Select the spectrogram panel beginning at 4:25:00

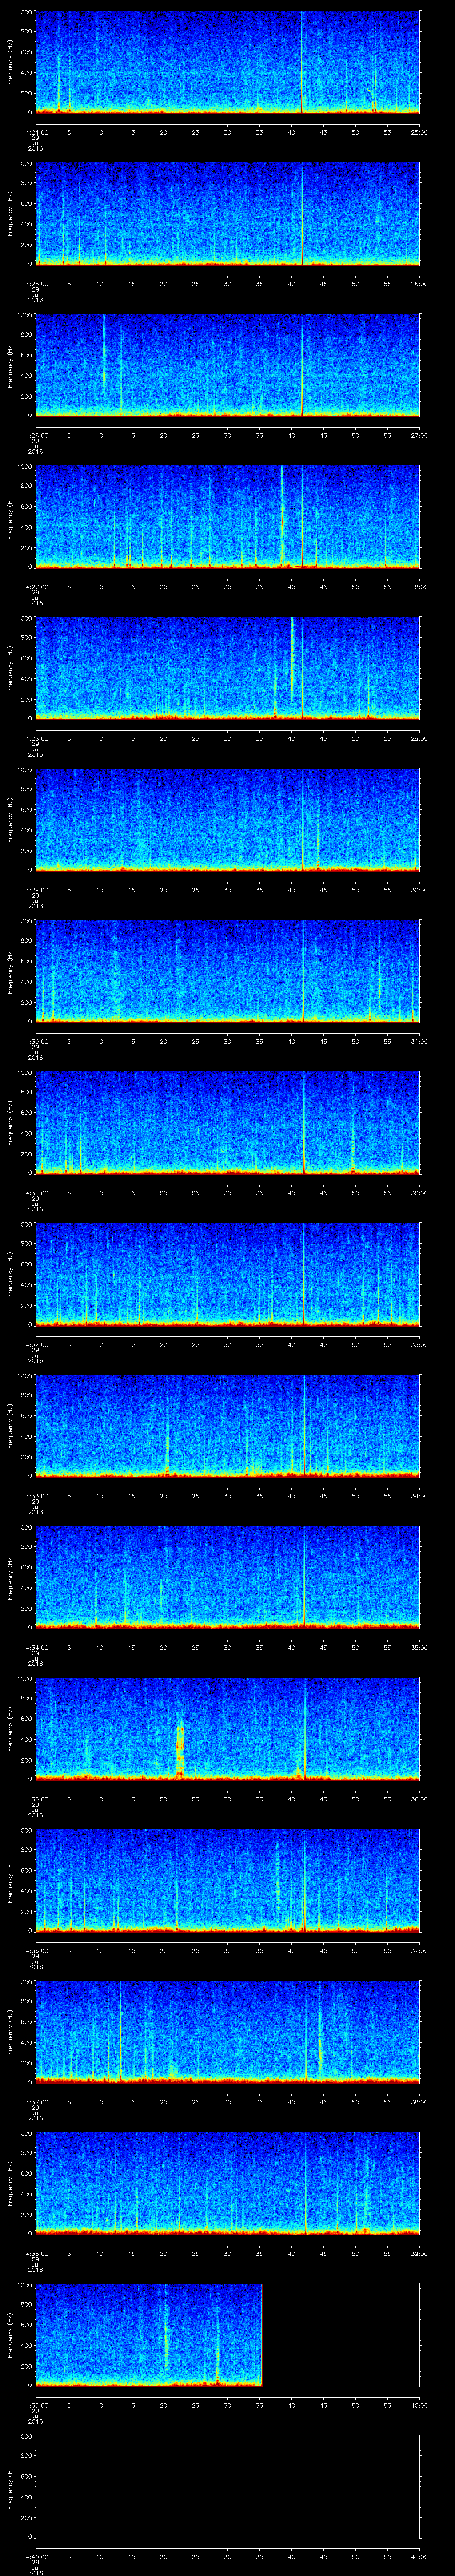[227, 213]
